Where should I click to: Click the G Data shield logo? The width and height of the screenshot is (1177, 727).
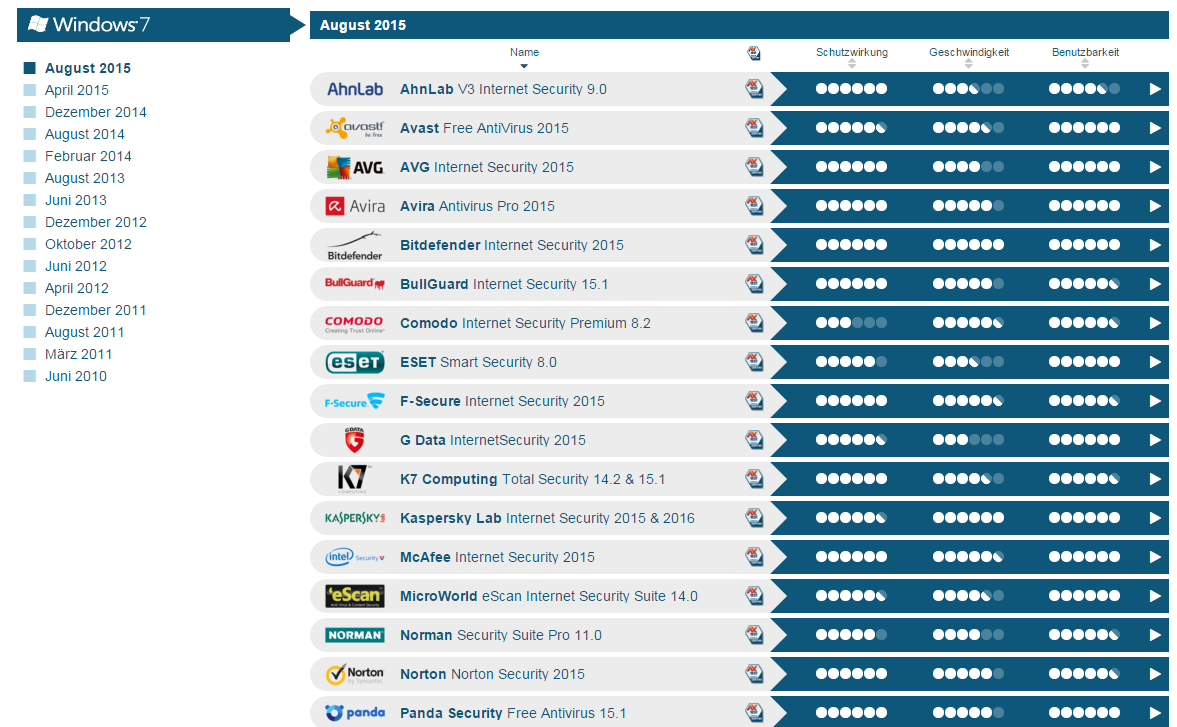(354, 440)
